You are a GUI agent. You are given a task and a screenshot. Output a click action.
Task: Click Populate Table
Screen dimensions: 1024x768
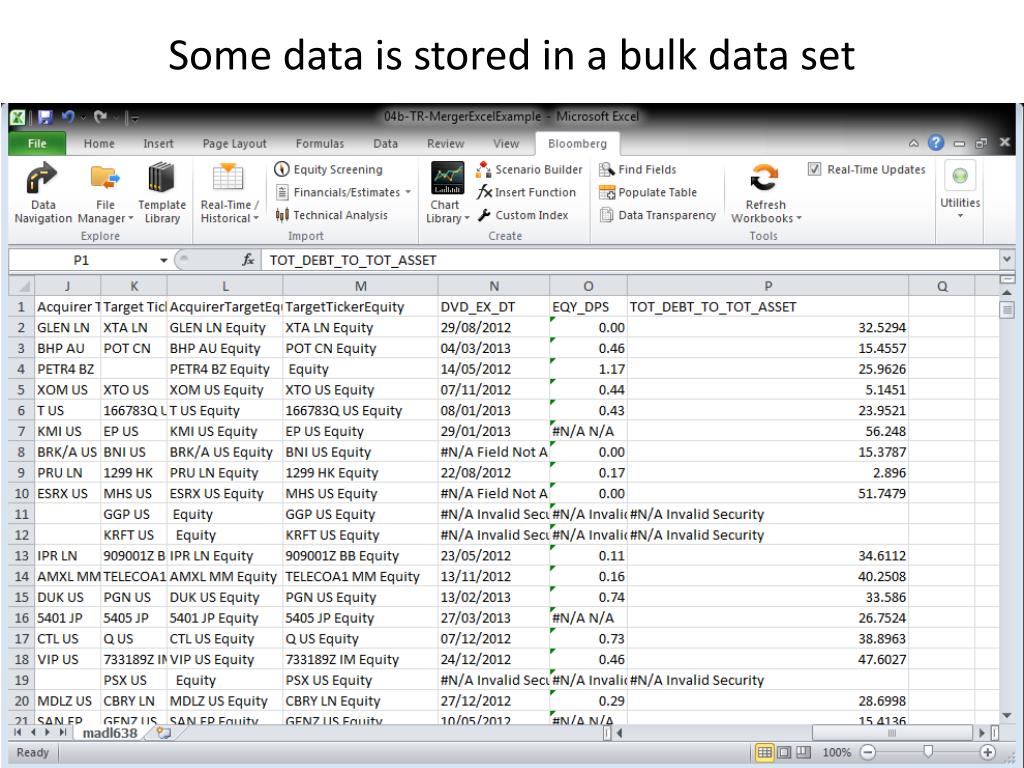click(648, 192)
